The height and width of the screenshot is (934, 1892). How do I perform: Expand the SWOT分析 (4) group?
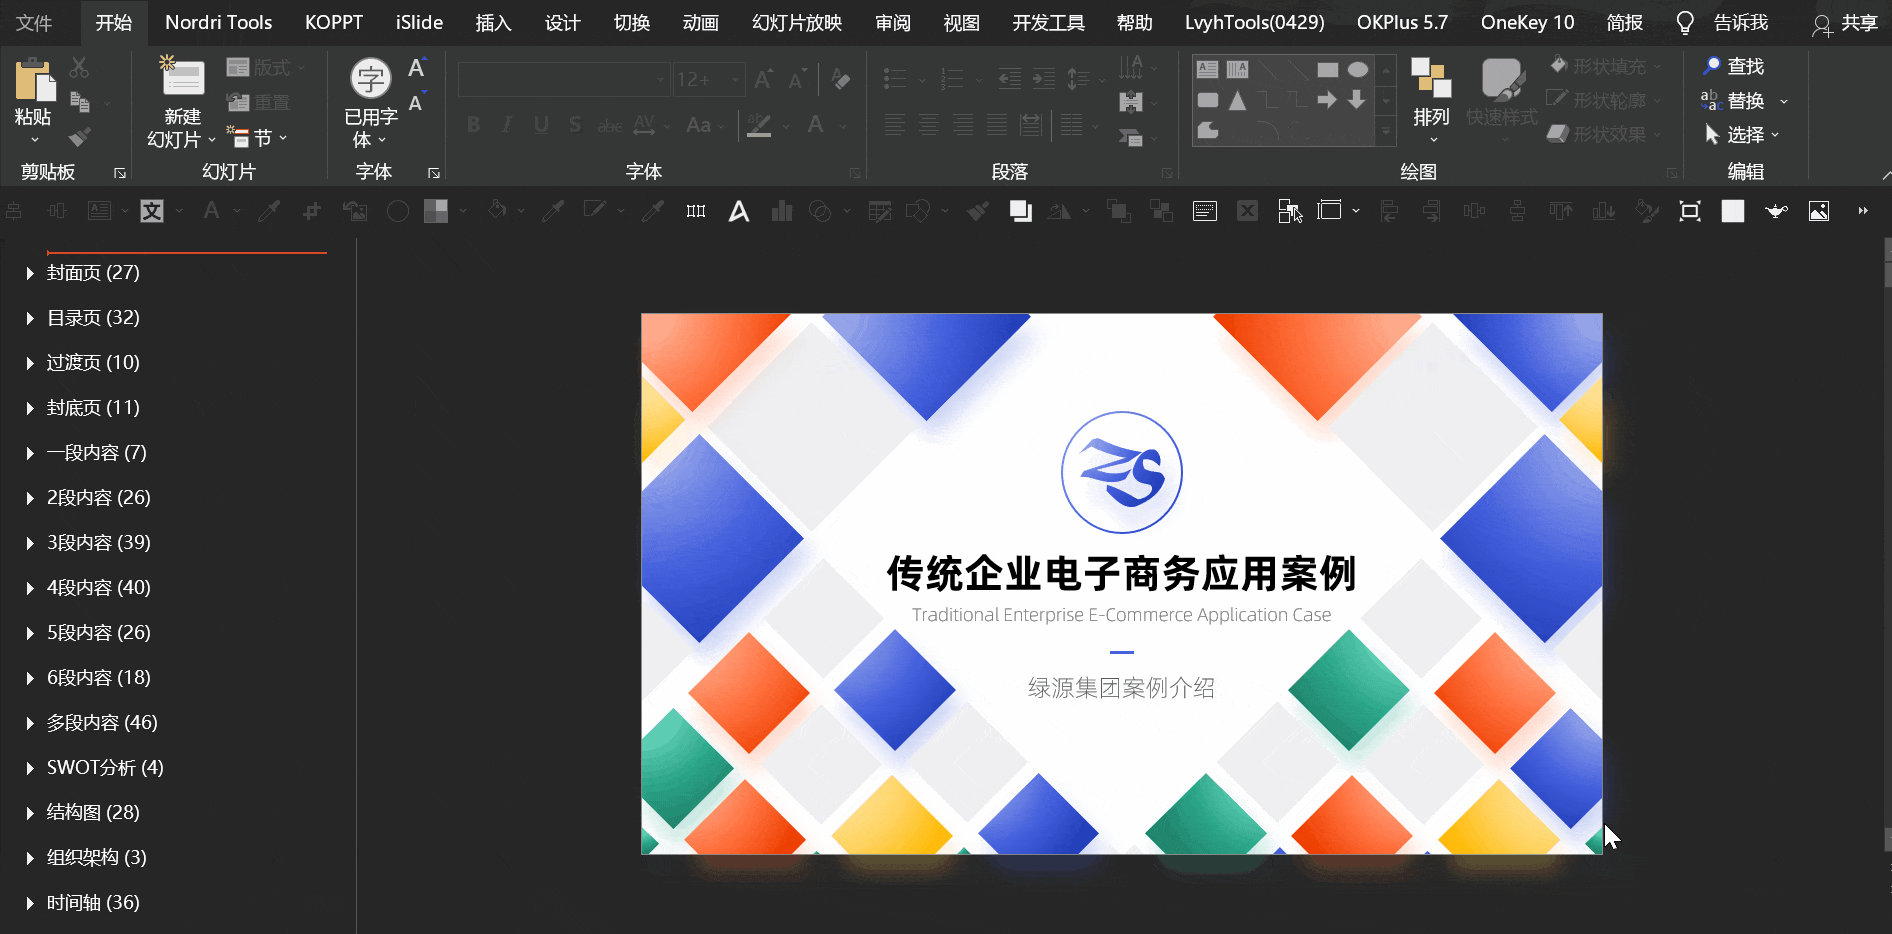(x=30, y=768)
